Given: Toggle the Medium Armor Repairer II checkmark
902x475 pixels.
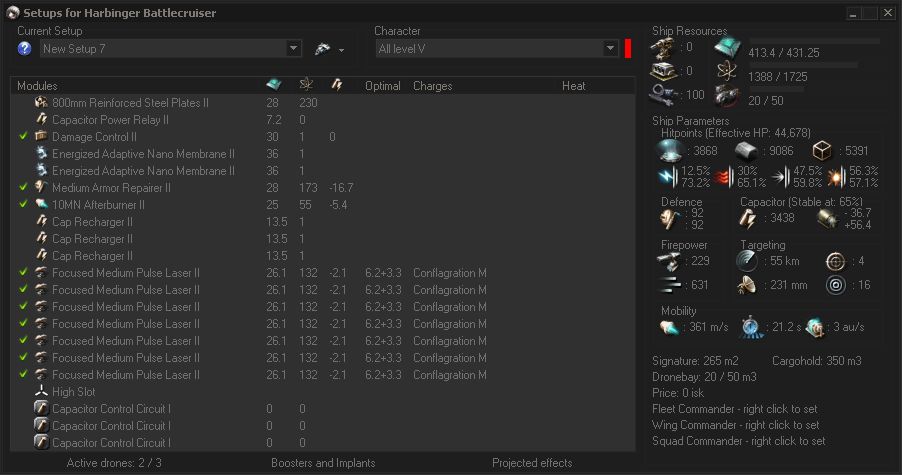Looking at the screenshot, I should coord(23,187).
